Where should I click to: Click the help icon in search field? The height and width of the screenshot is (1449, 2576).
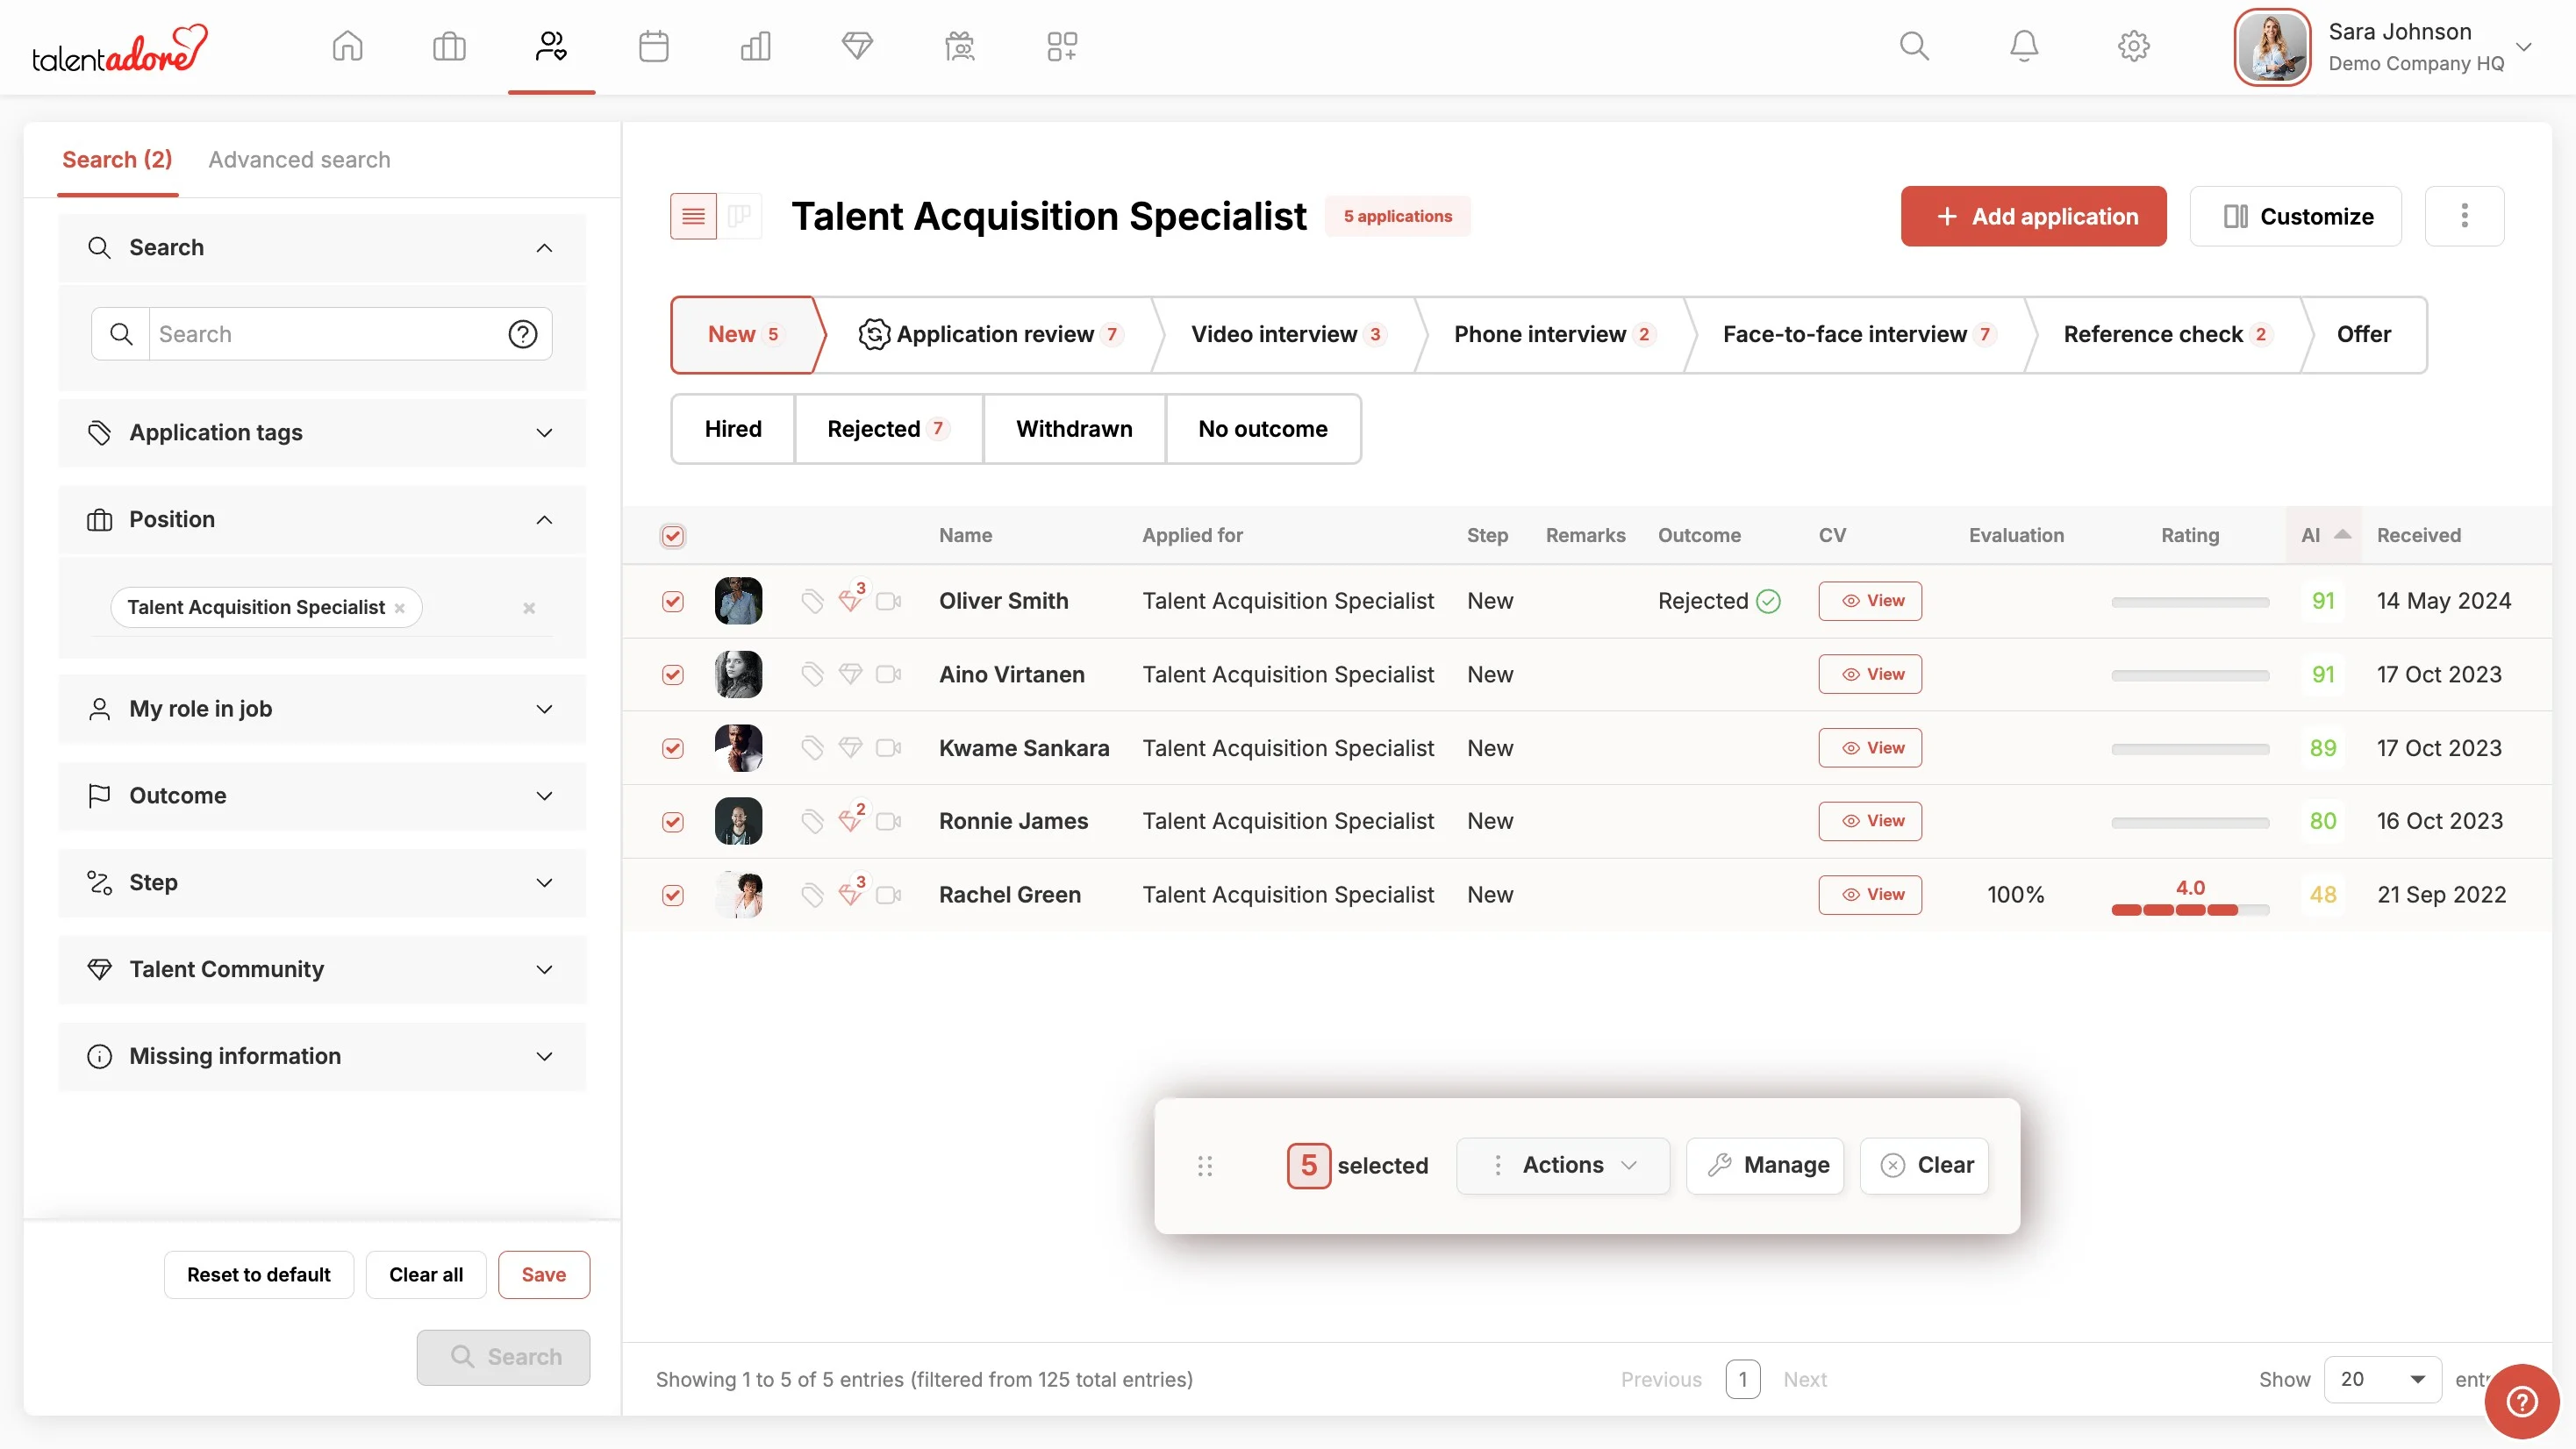coord(523,334)
